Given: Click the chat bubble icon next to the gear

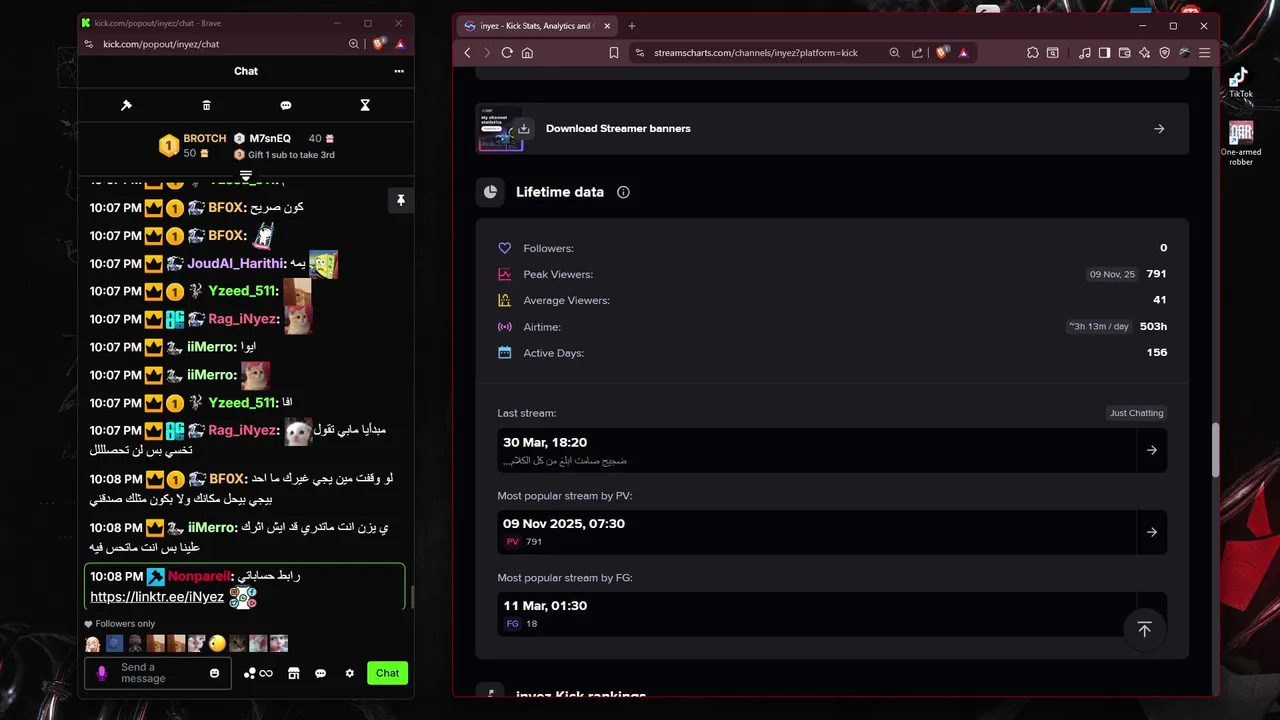Looking at the screenshot, I should click(x=320, y=673).
